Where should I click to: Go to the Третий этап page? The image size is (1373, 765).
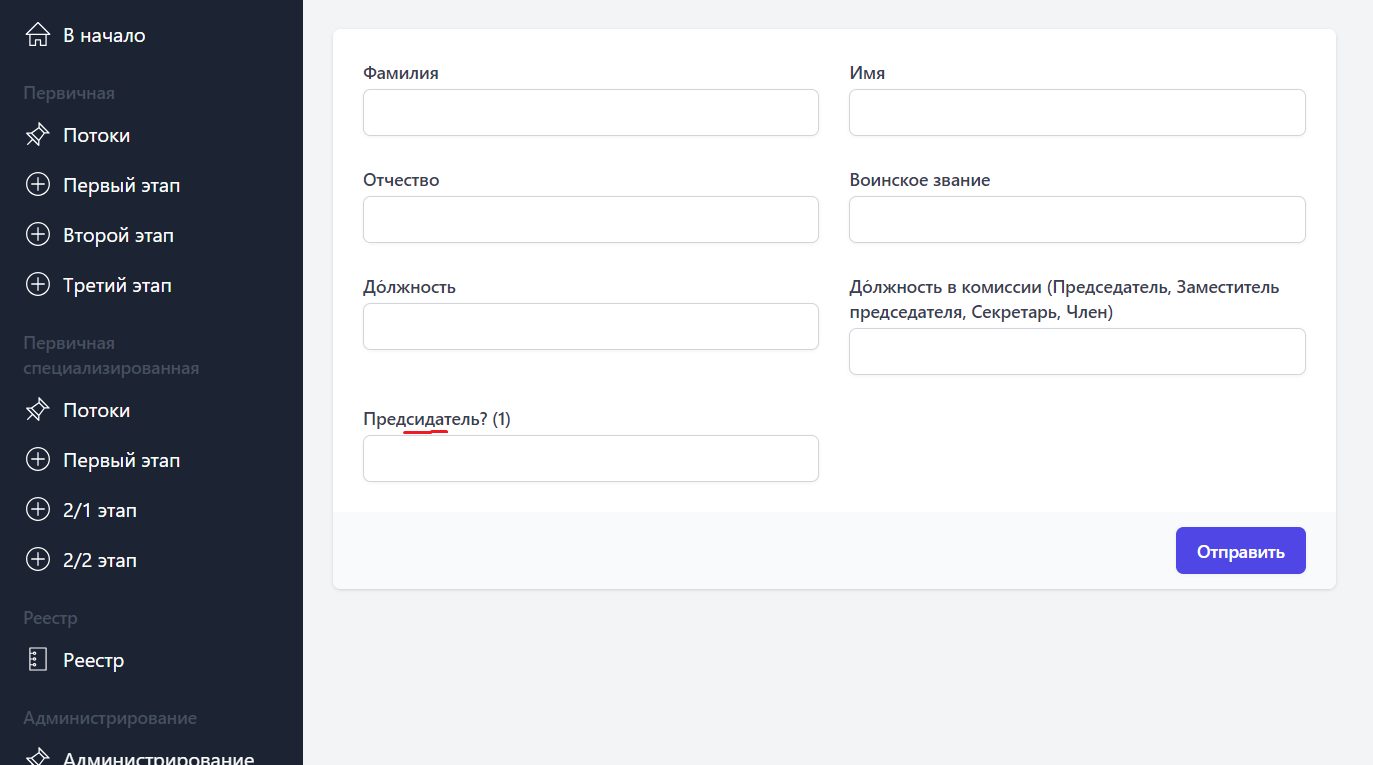[117, 285]
